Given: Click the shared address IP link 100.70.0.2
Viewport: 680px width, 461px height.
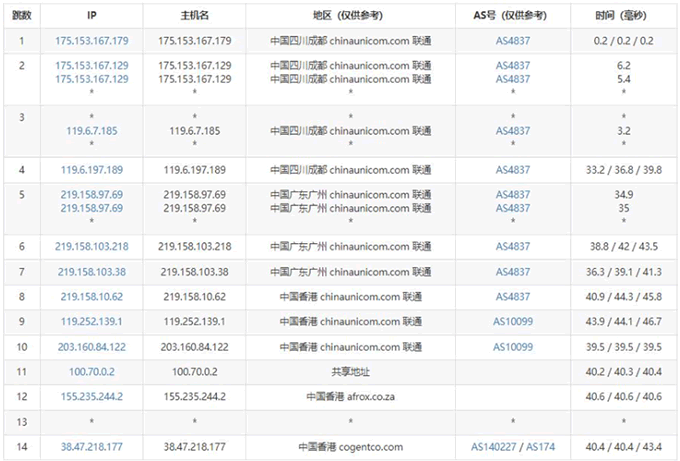Looking at the screenshot, I should [92, 372].
